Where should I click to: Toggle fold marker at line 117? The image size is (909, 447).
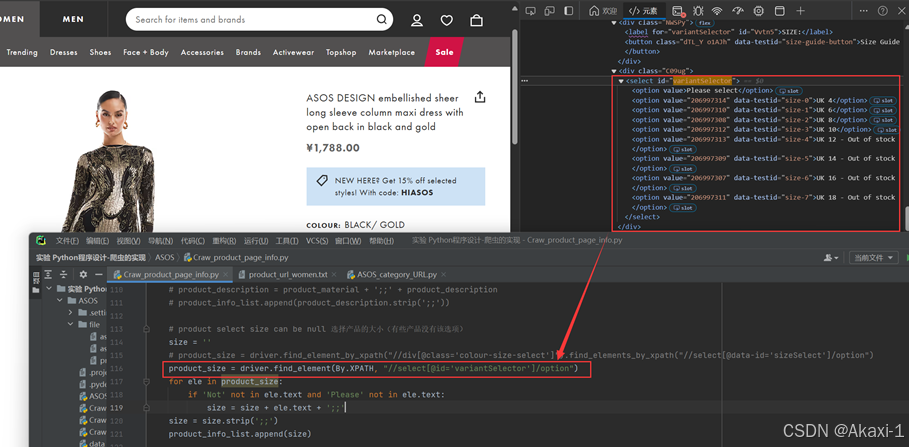146,381
